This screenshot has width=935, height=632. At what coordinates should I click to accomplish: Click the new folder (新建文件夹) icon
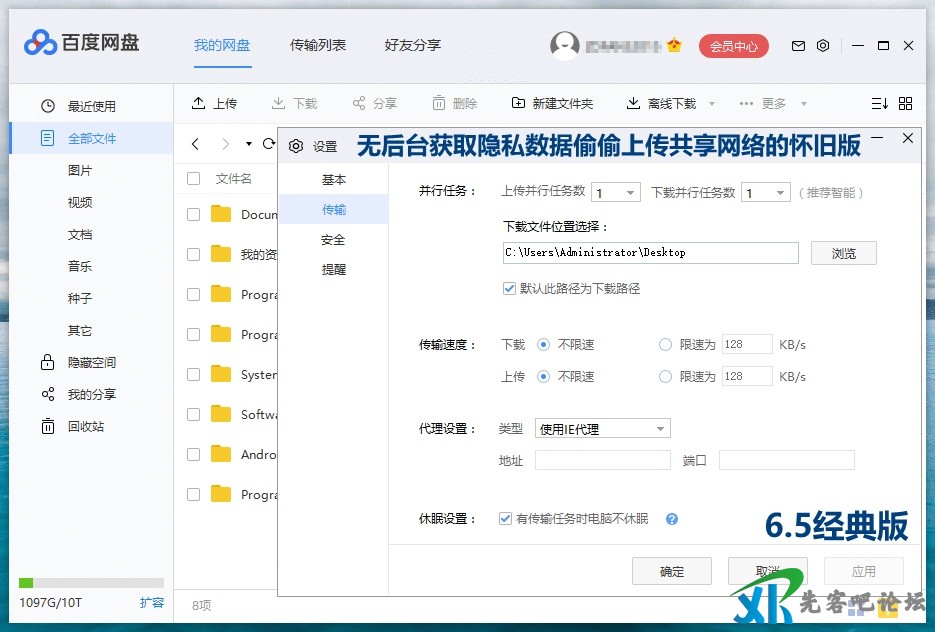click(x=518, y=103)
